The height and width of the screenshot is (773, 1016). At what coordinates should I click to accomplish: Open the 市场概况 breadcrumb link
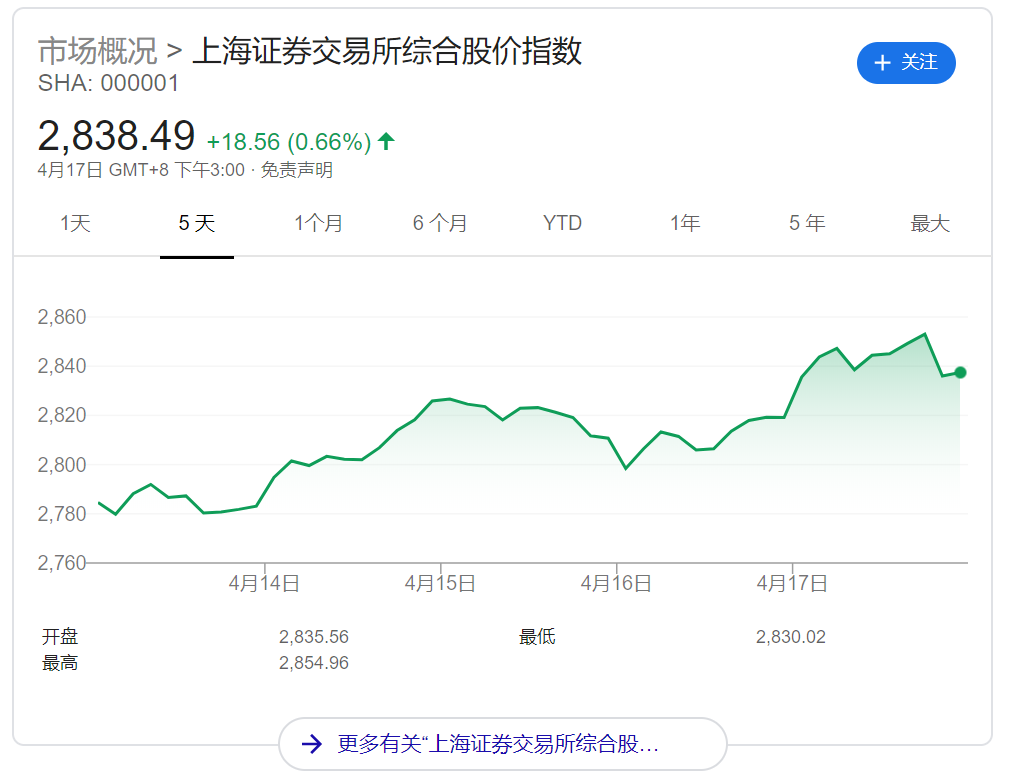[x=97, y=50]
